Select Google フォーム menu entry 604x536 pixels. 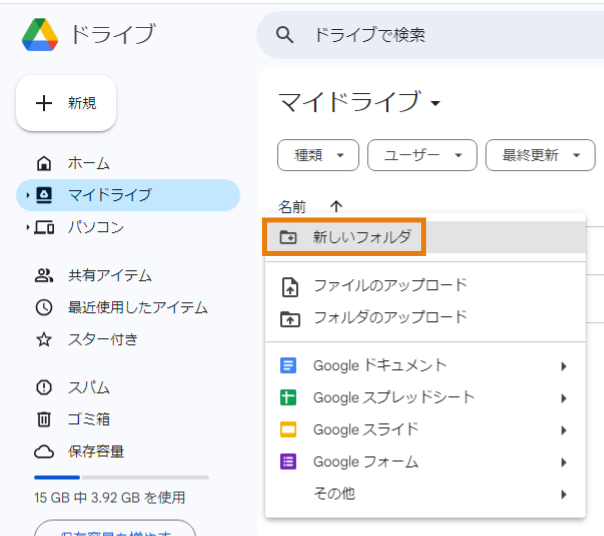pyautogui.click(x=425, y=461)
